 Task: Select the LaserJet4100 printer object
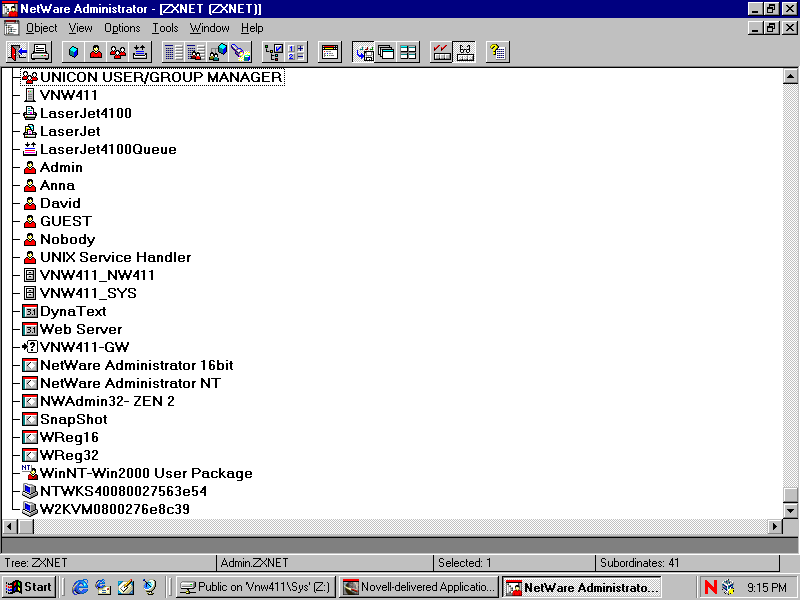(85, 113)
